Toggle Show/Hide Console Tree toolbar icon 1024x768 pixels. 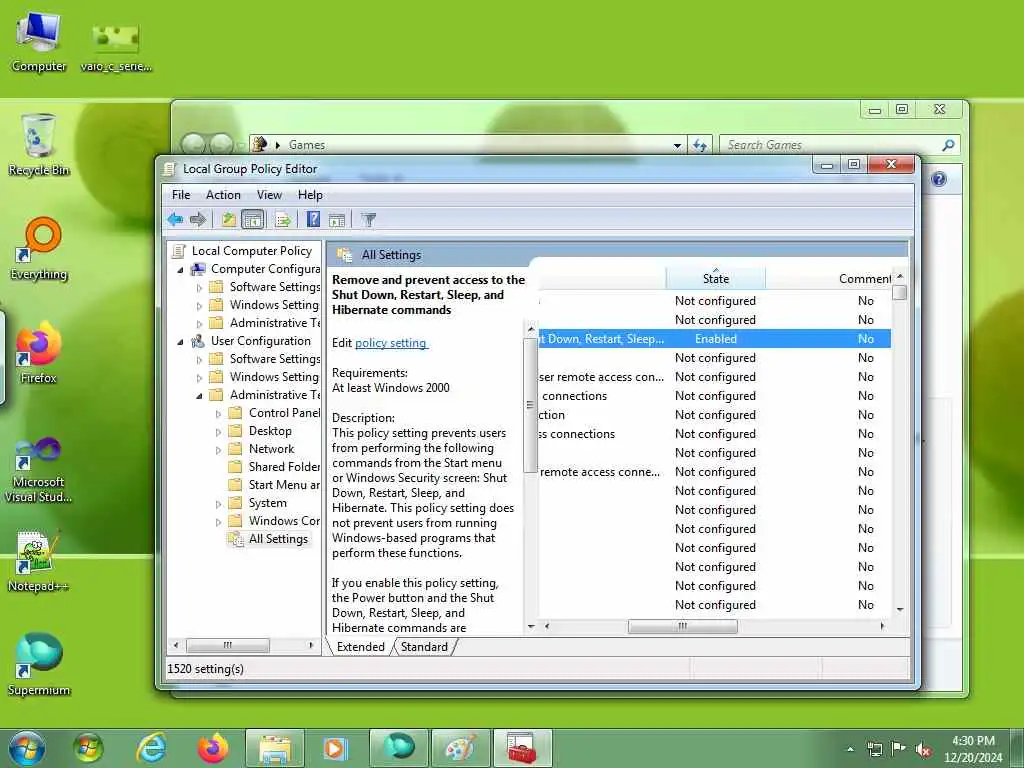click(253, 219)
